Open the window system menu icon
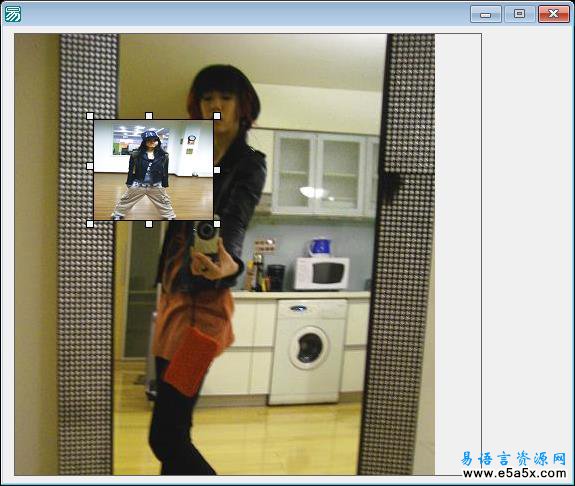This screenshot has height=486, width=575. (12, 14)
